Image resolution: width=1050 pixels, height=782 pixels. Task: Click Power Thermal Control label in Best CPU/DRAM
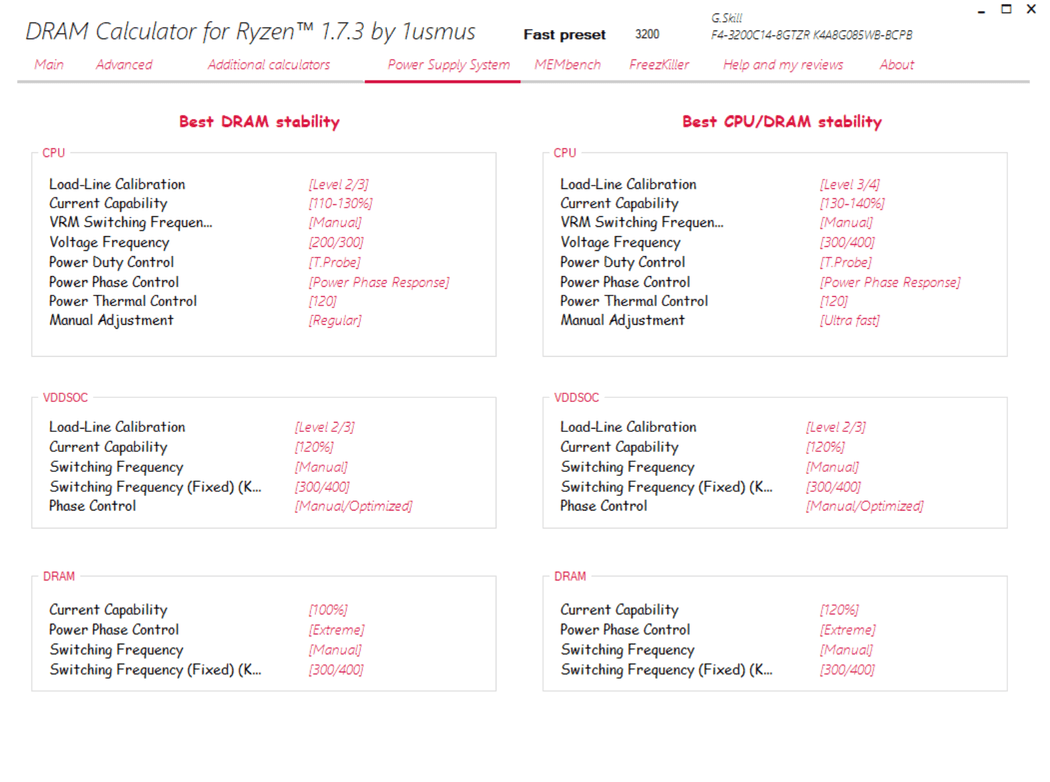tap(634, 301)
